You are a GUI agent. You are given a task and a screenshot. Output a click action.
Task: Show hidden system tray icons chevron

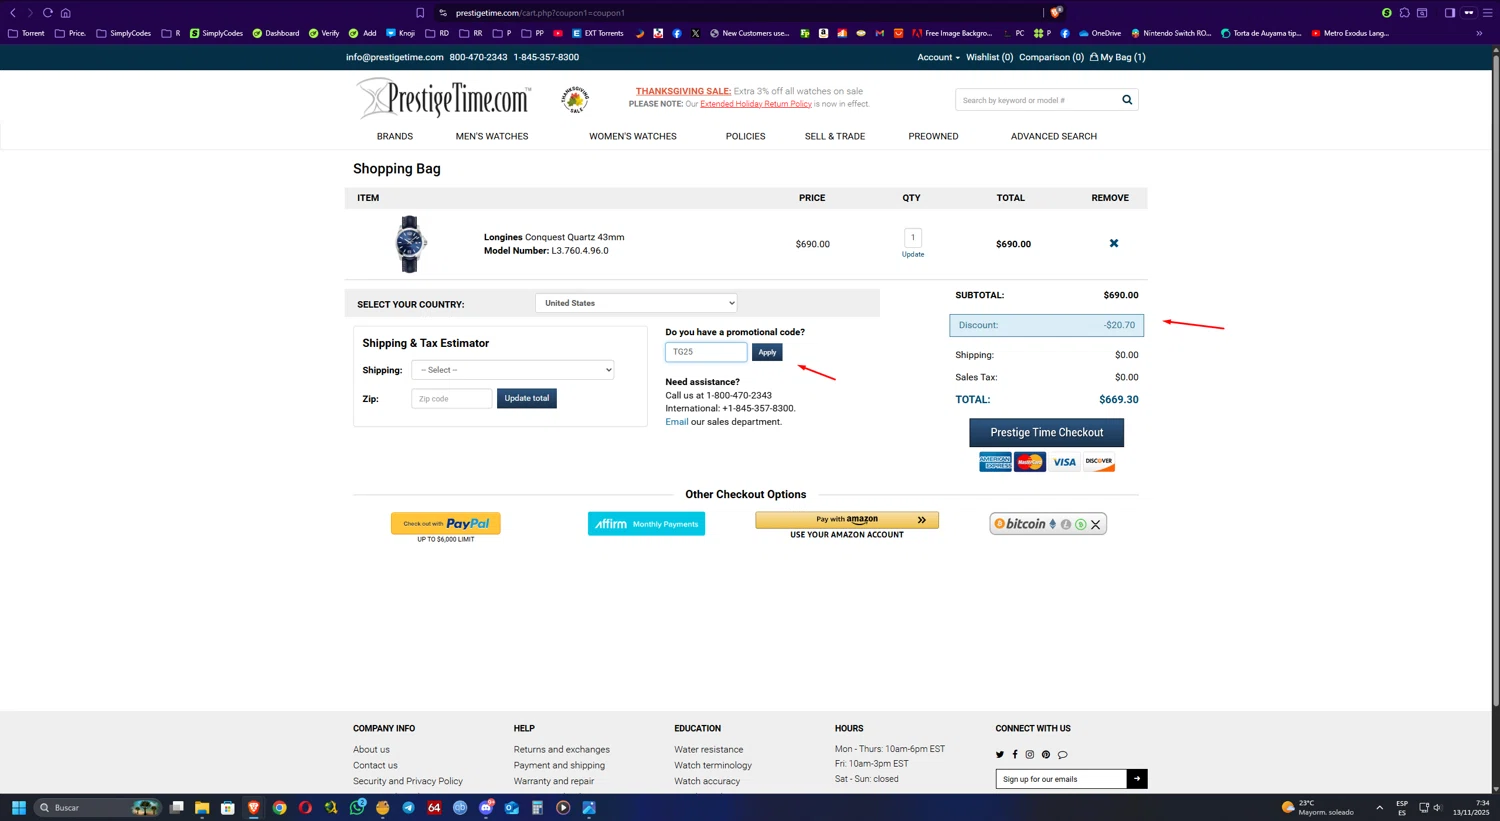pos(1379,808)
